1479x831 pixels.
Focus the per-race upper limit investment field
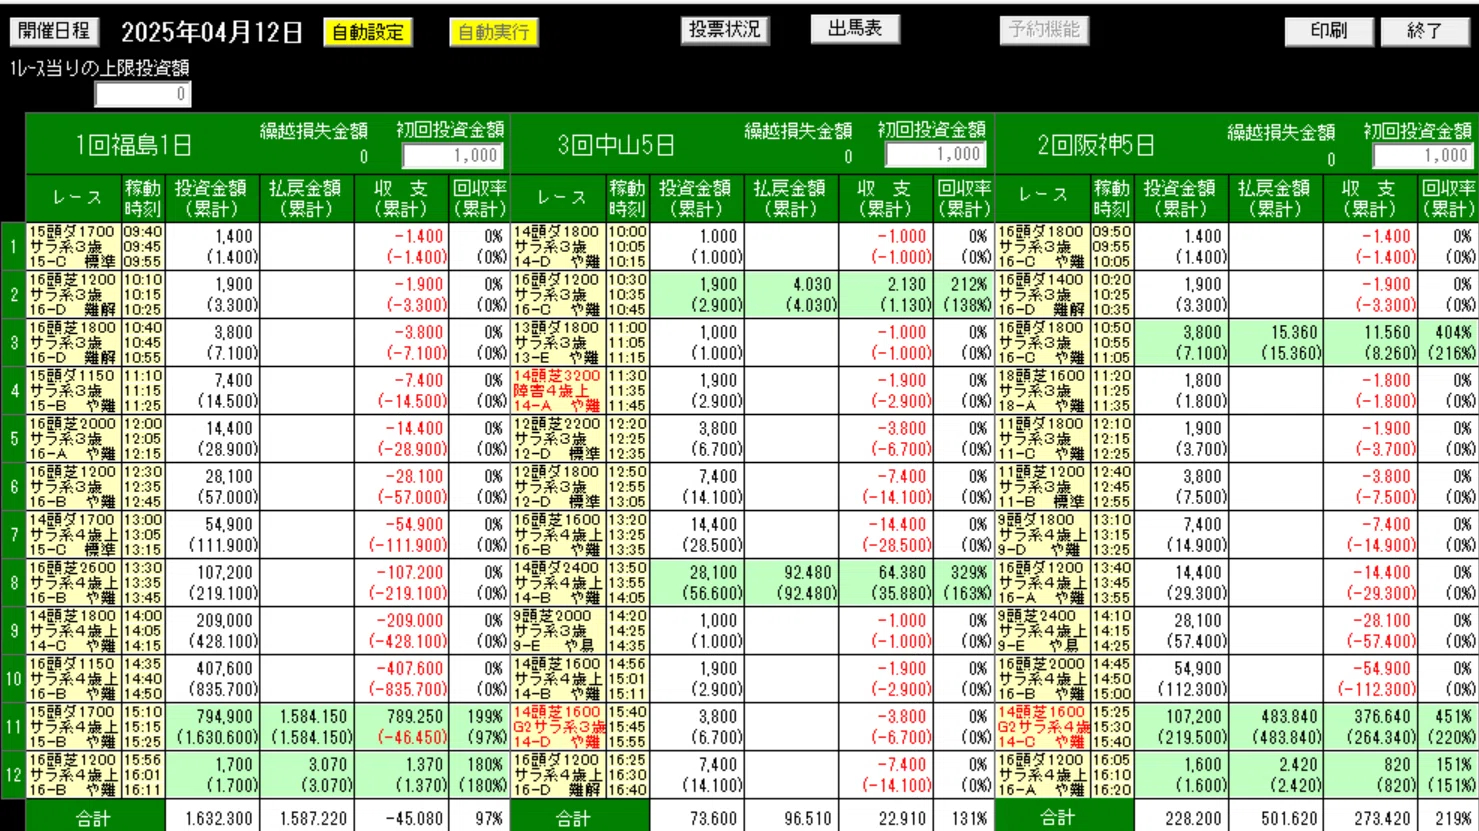pos(143,94)
